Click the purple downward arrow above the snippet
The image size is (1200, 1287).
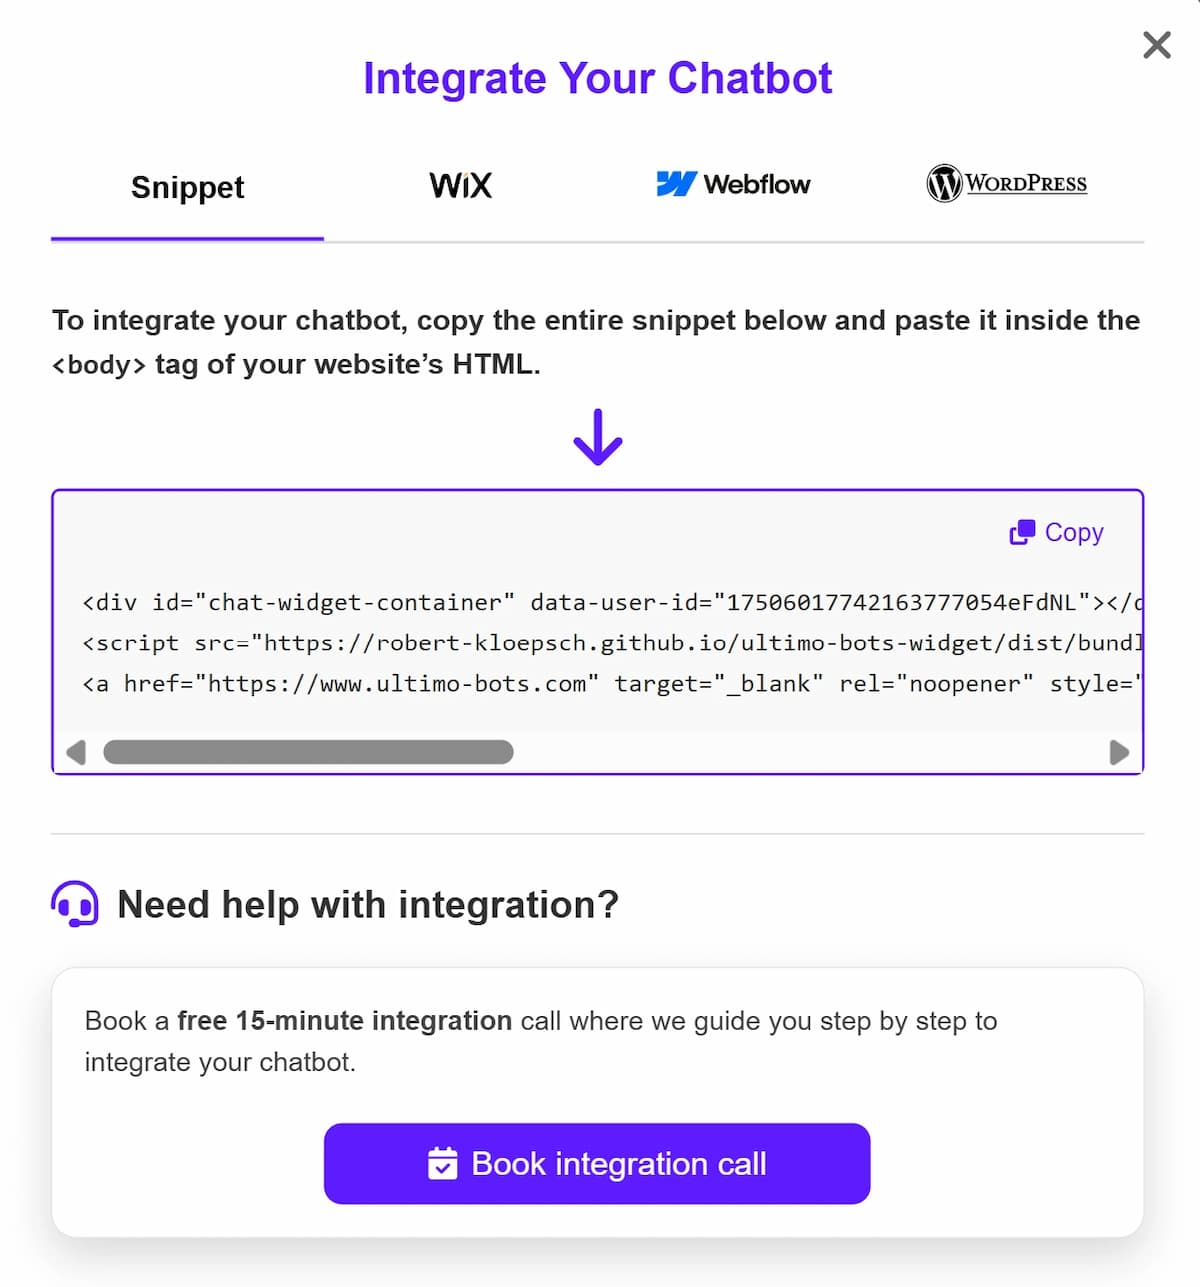597,437
